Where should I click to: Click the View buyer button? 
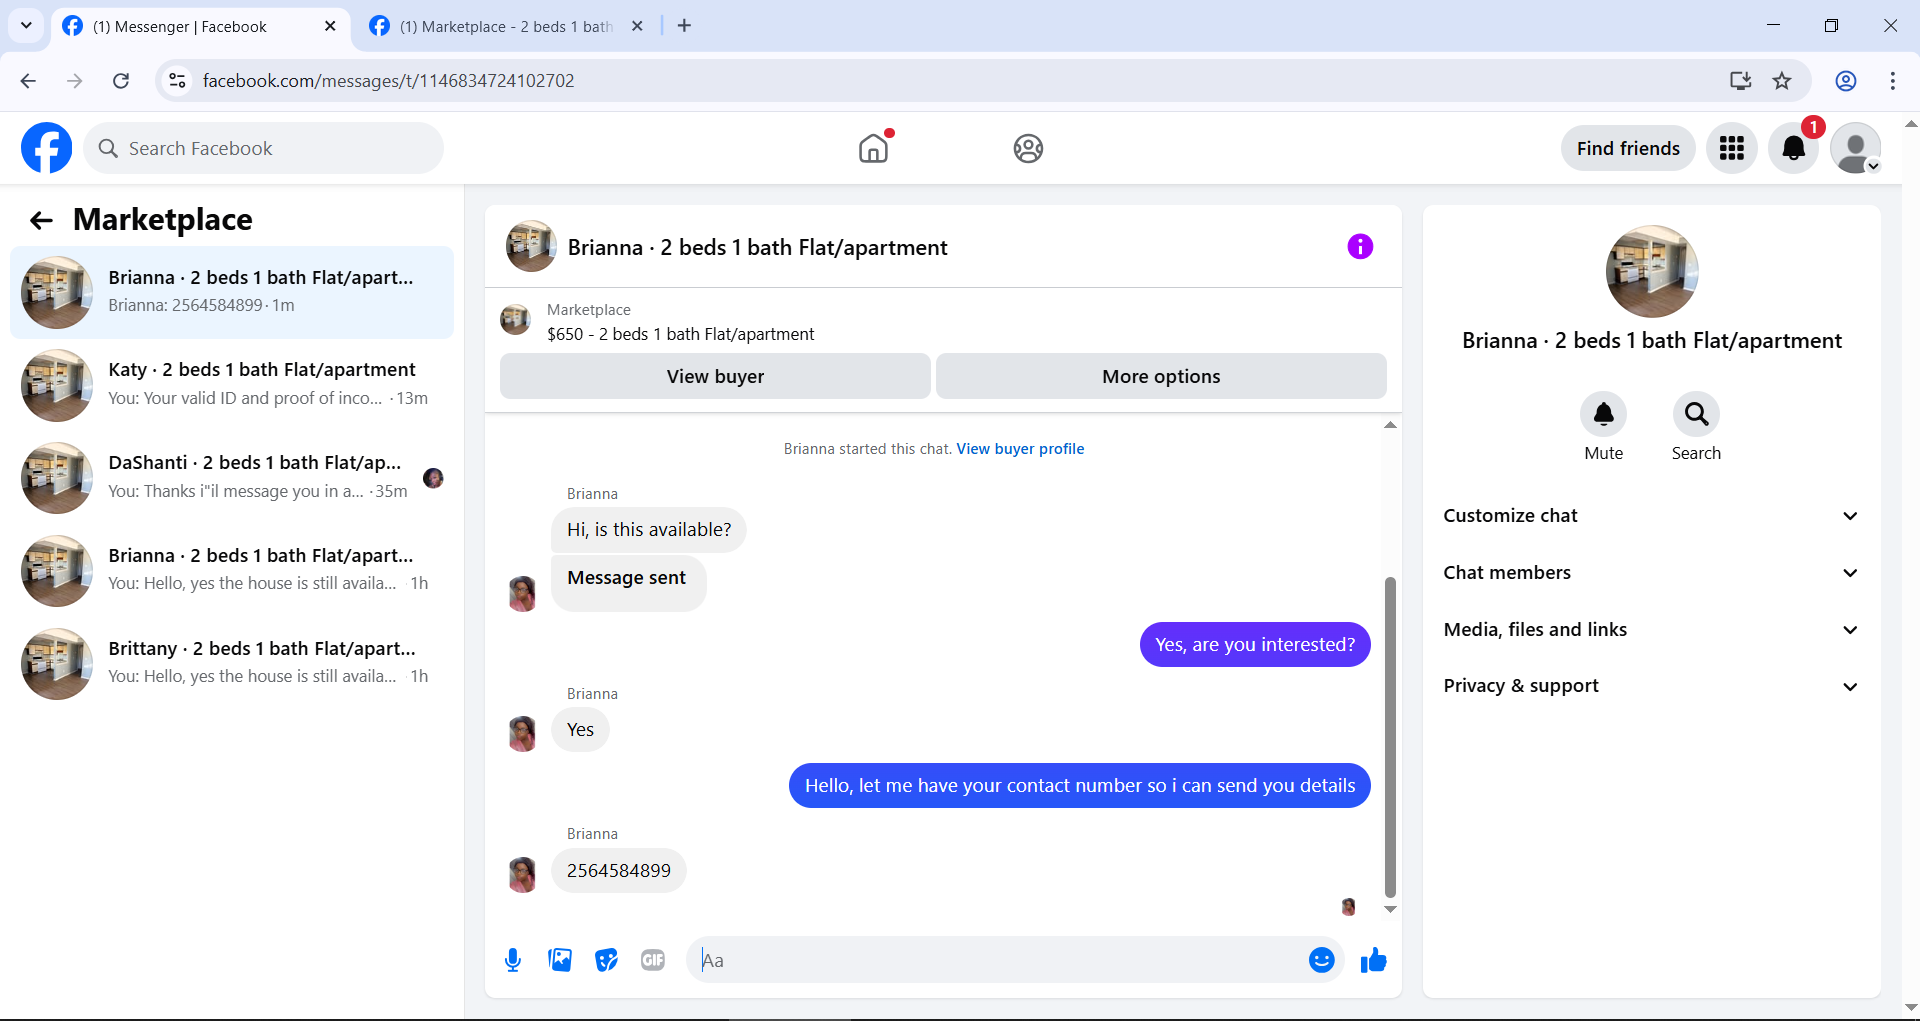pyautogui.click(x=715, y=376)
